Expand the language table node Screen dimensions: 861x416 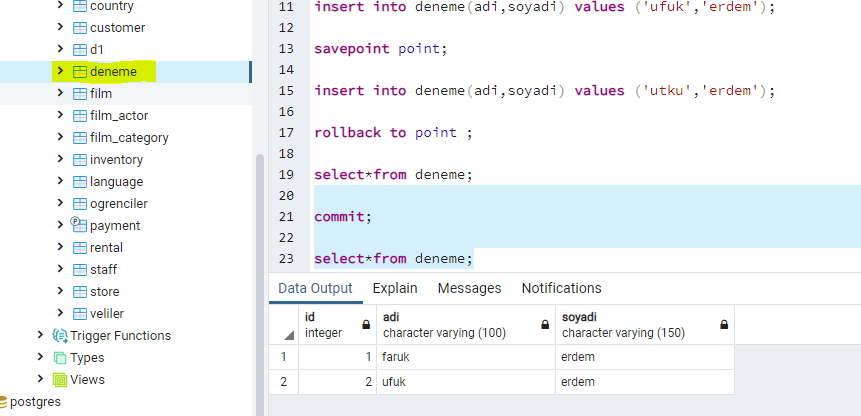(x=60, y=181)
